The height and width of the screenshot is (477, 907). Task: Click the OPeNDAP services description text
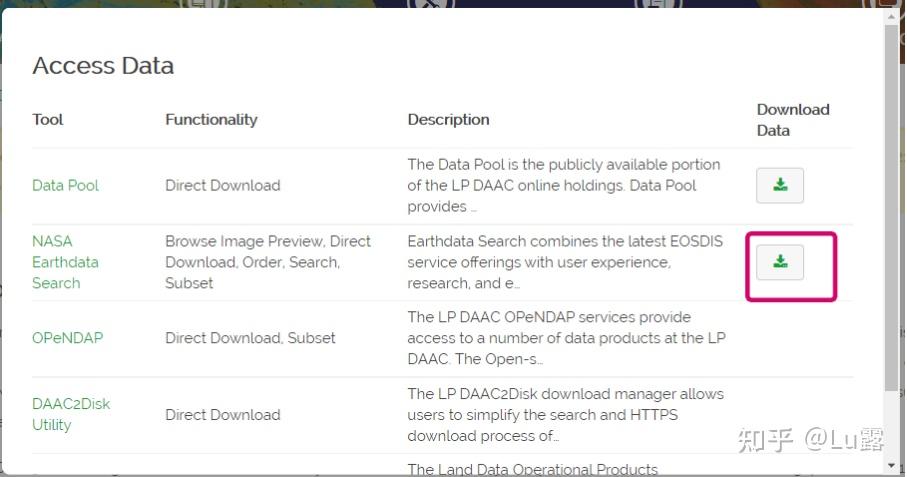click(565, 338)
